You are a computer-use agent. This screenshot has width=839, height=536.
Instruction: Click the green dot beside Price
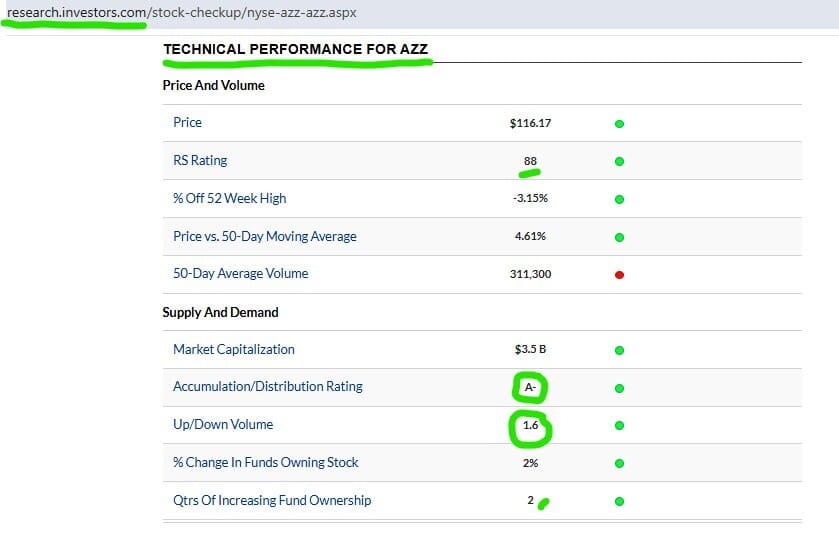point(619,124)
